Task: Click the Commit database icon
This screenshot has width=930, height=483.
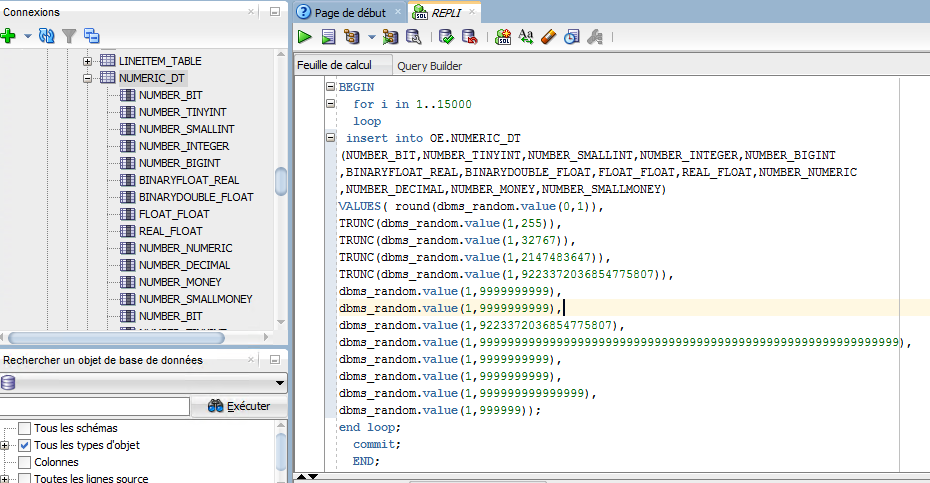Action: [x=446, y=37]
